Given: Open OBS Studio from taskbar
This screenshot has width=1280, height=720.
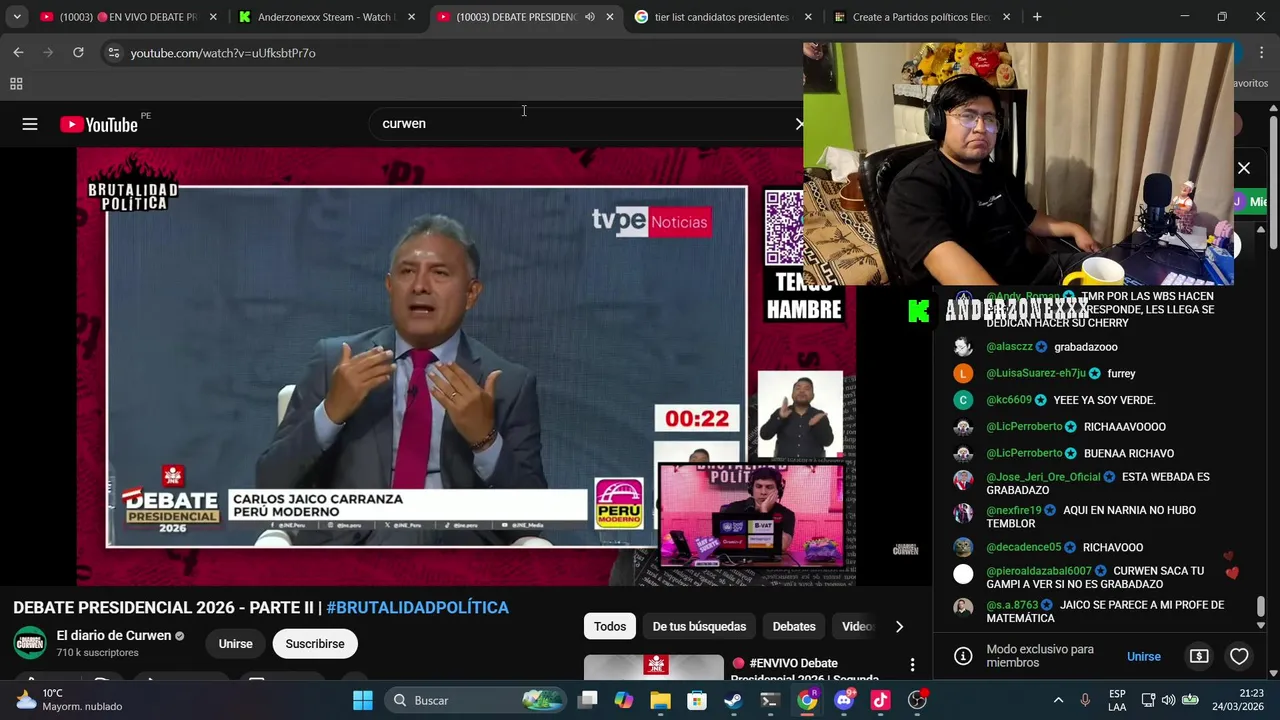Looking at the screenshot, I should click(917, 700).
